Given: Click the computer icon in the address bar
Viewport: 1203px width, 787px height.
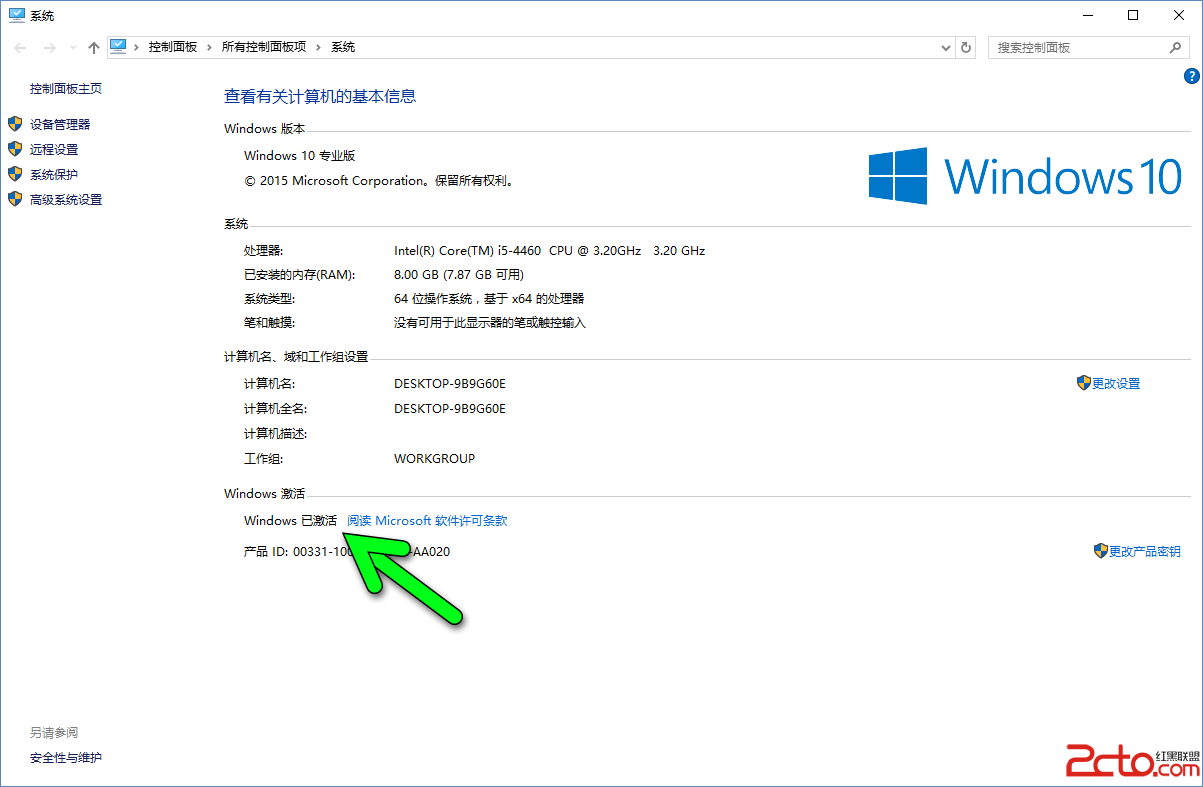Looking at the screenshot, I should pyautogui.click(x=118, y=46).
